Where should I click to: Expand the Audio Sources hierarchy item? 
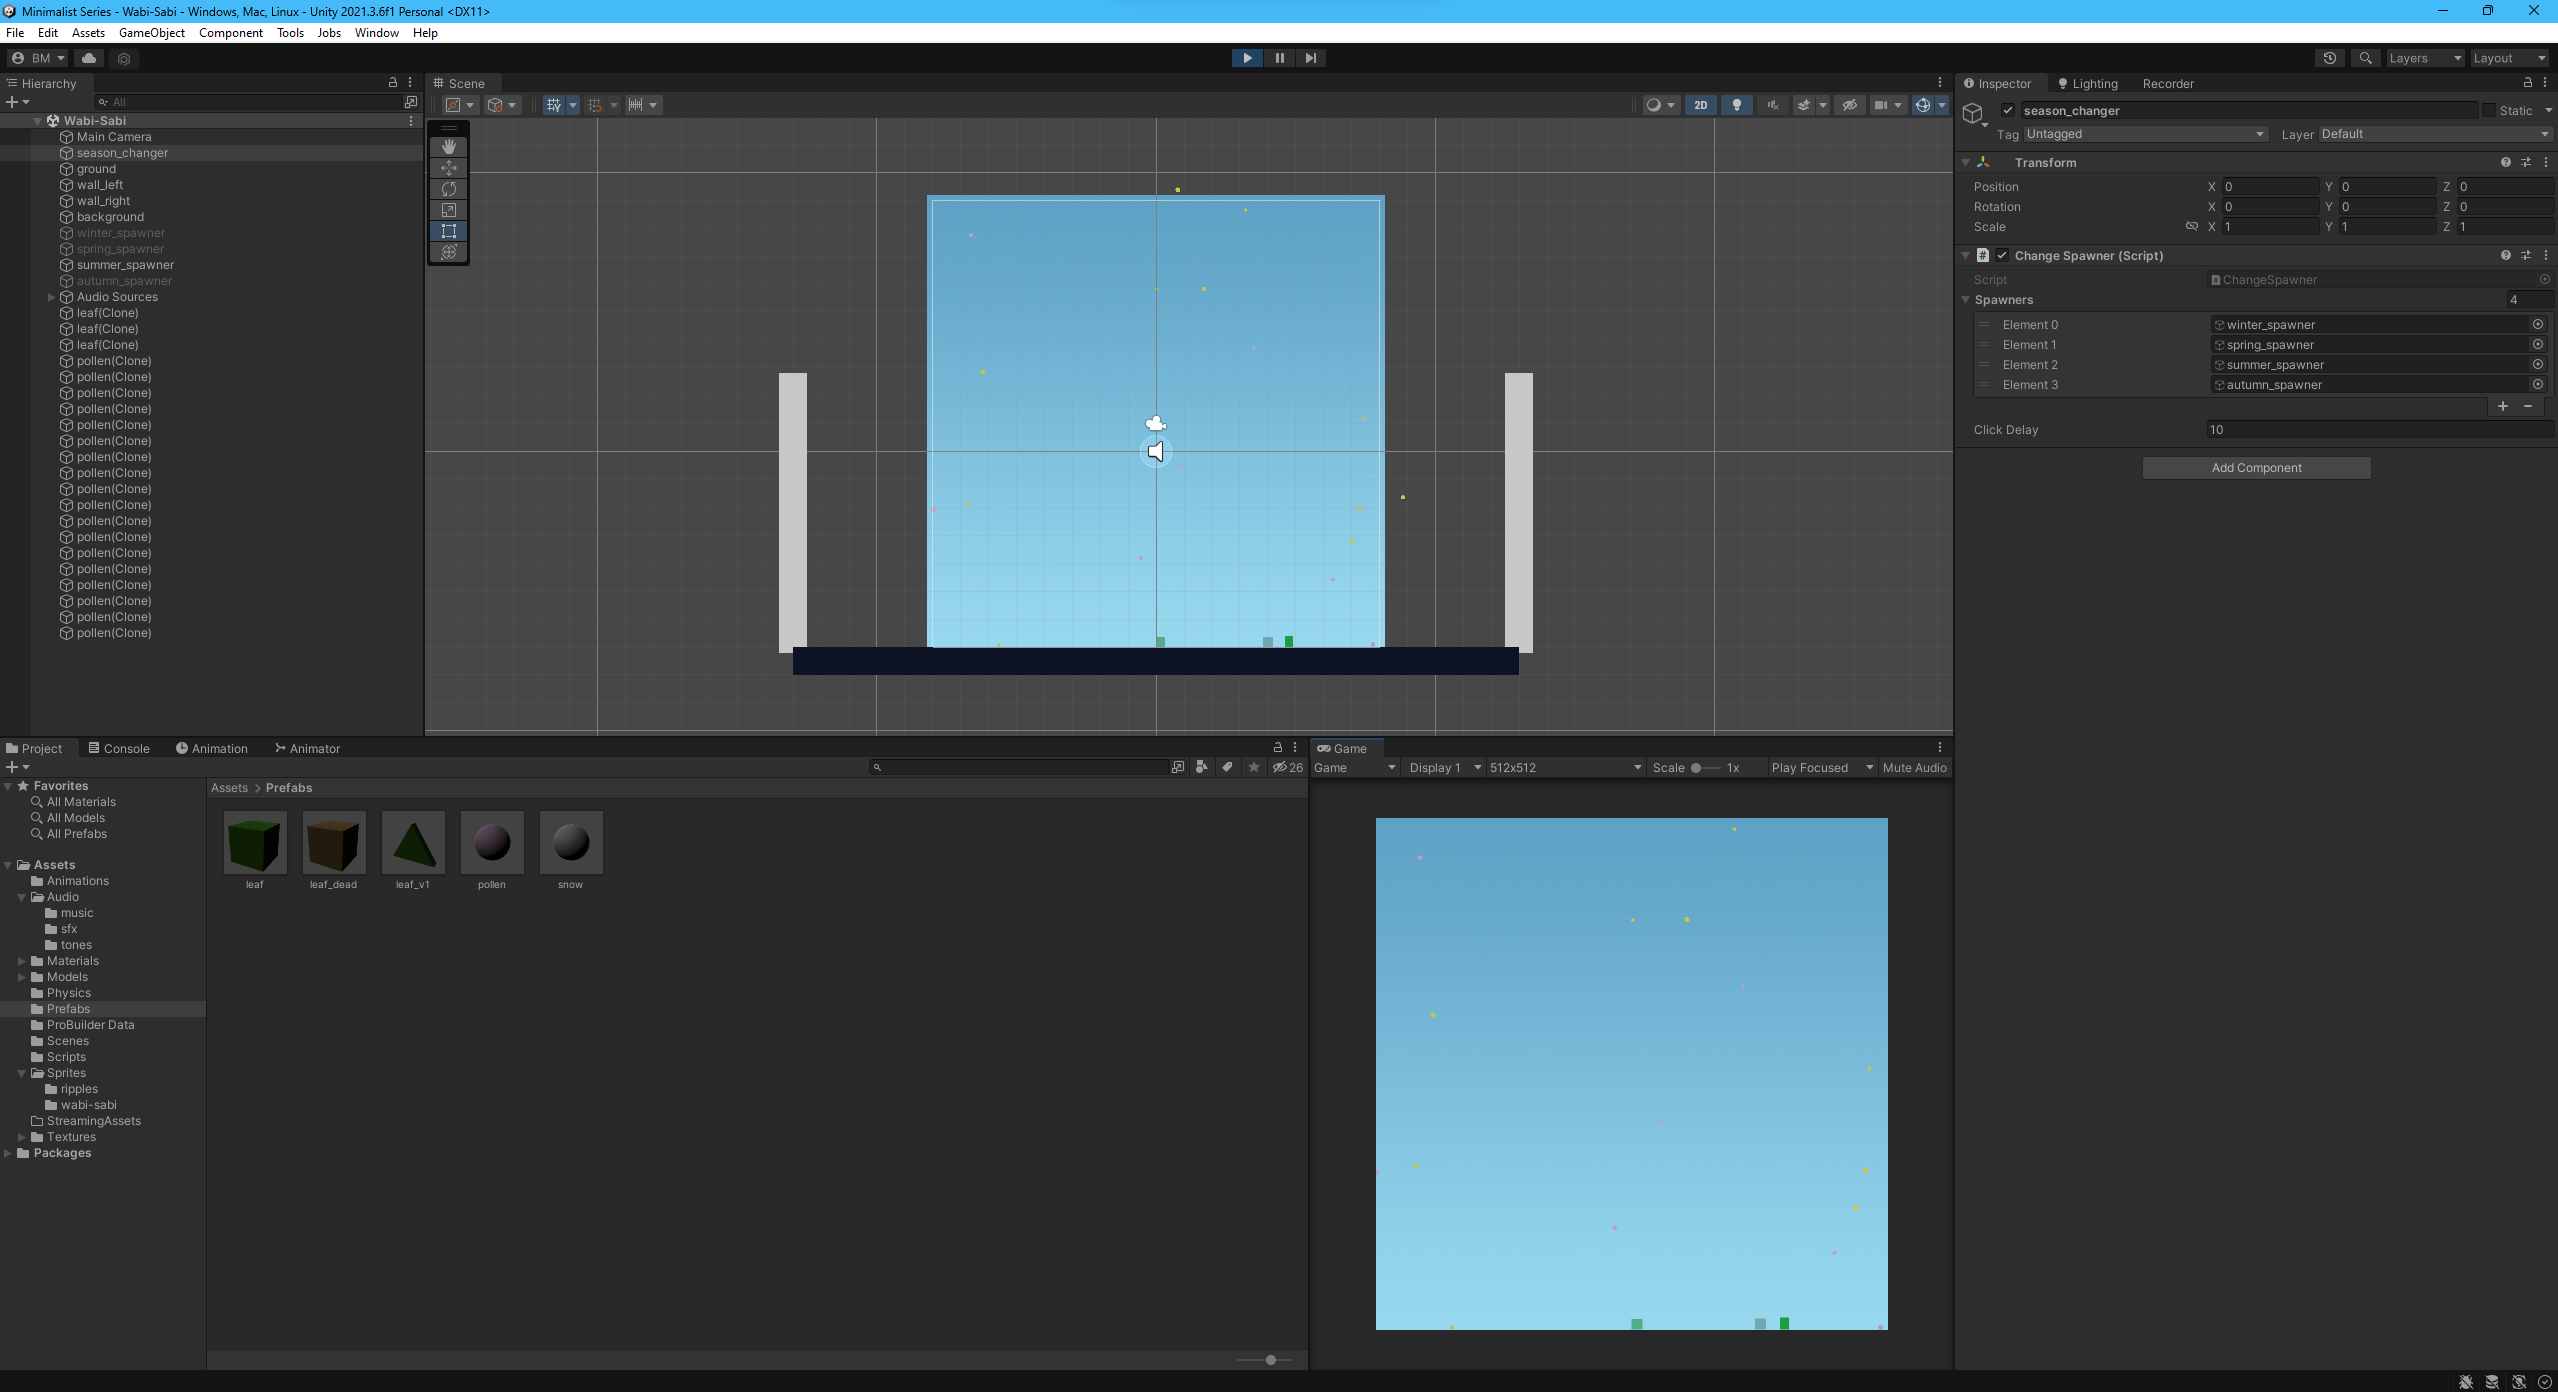click(51, 297)
